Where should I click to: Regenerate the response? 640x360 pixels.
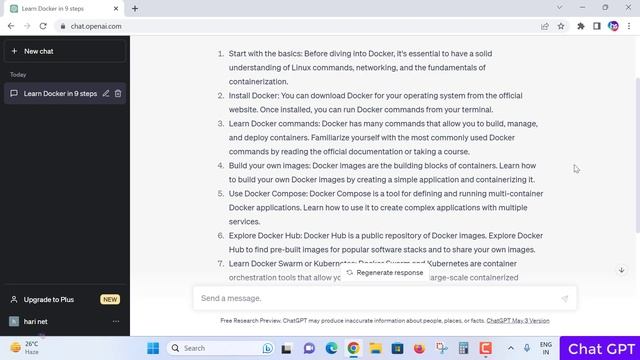coord(385,273)
